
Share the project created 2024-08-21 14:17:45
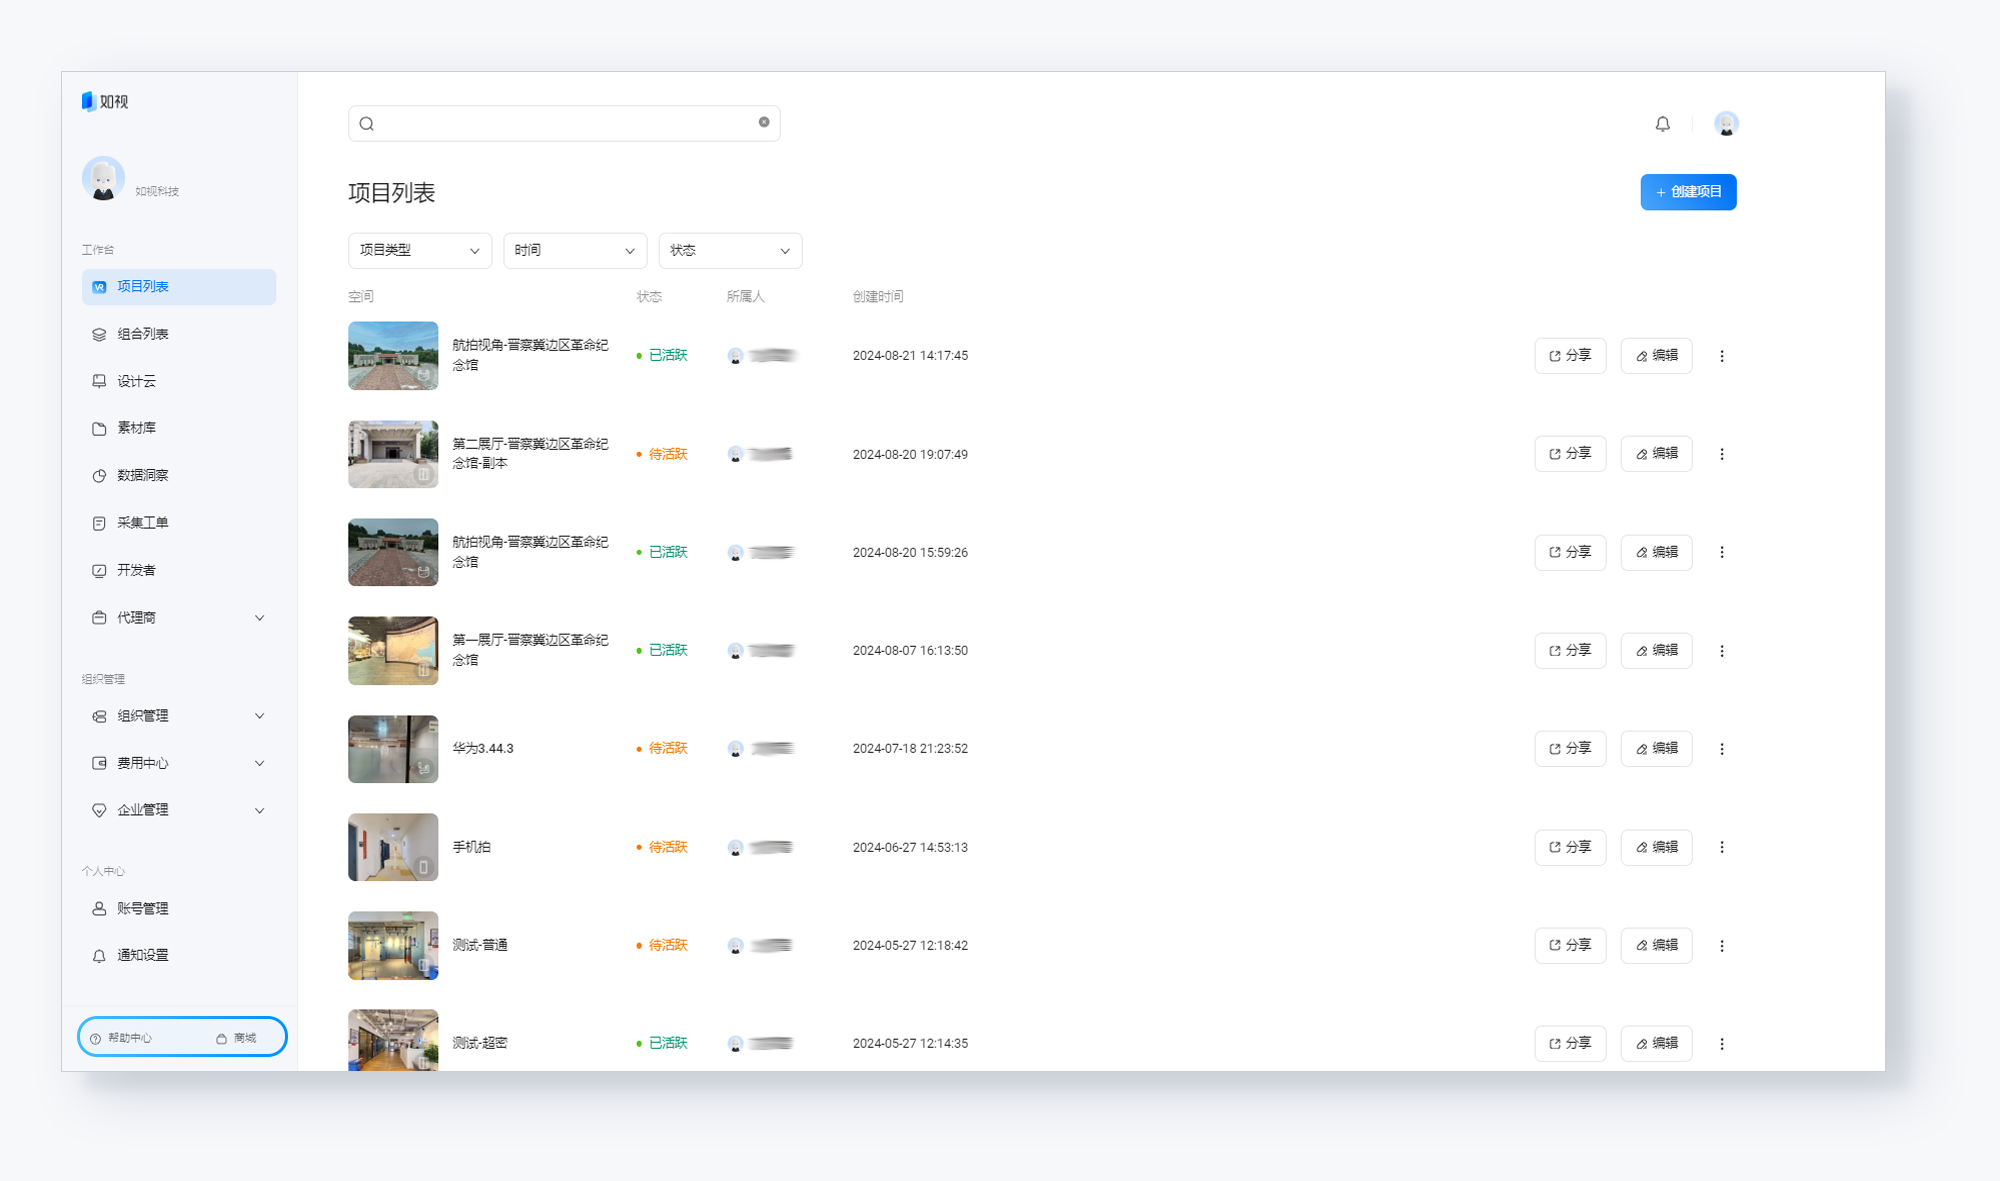(1570, 356)
